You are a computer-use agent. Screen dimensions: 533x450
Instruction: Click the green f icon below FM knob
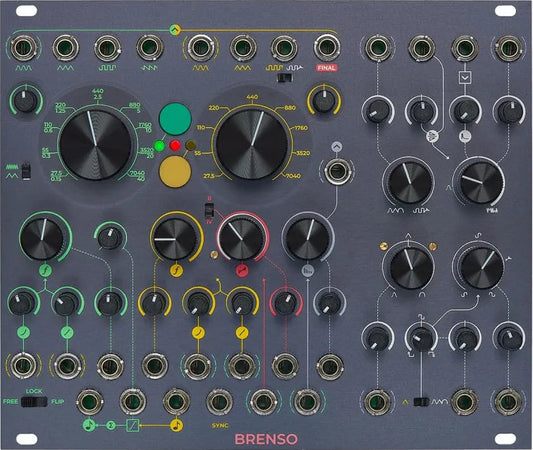tap(46, 271)
